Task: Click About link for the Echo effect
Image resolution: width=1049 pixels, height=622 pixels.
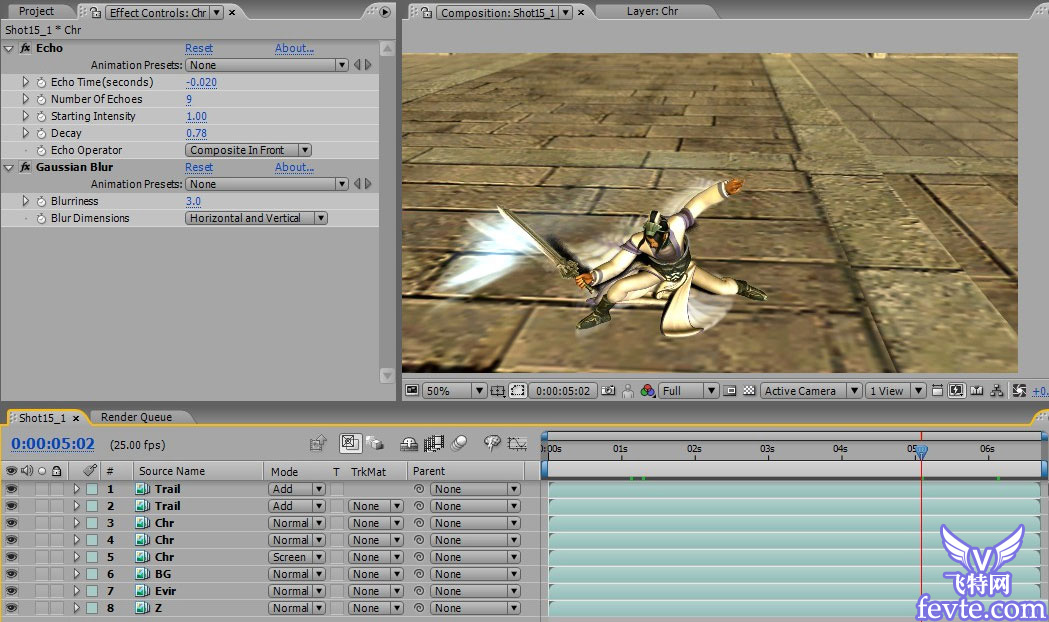Action: tap(294, 48)
